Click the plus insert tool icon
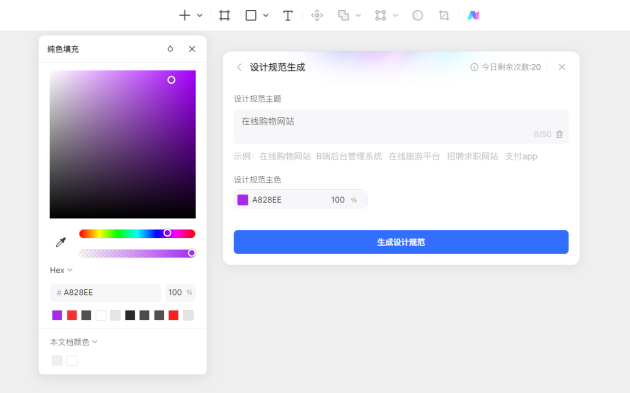The image size is (630, 393). 184,16
